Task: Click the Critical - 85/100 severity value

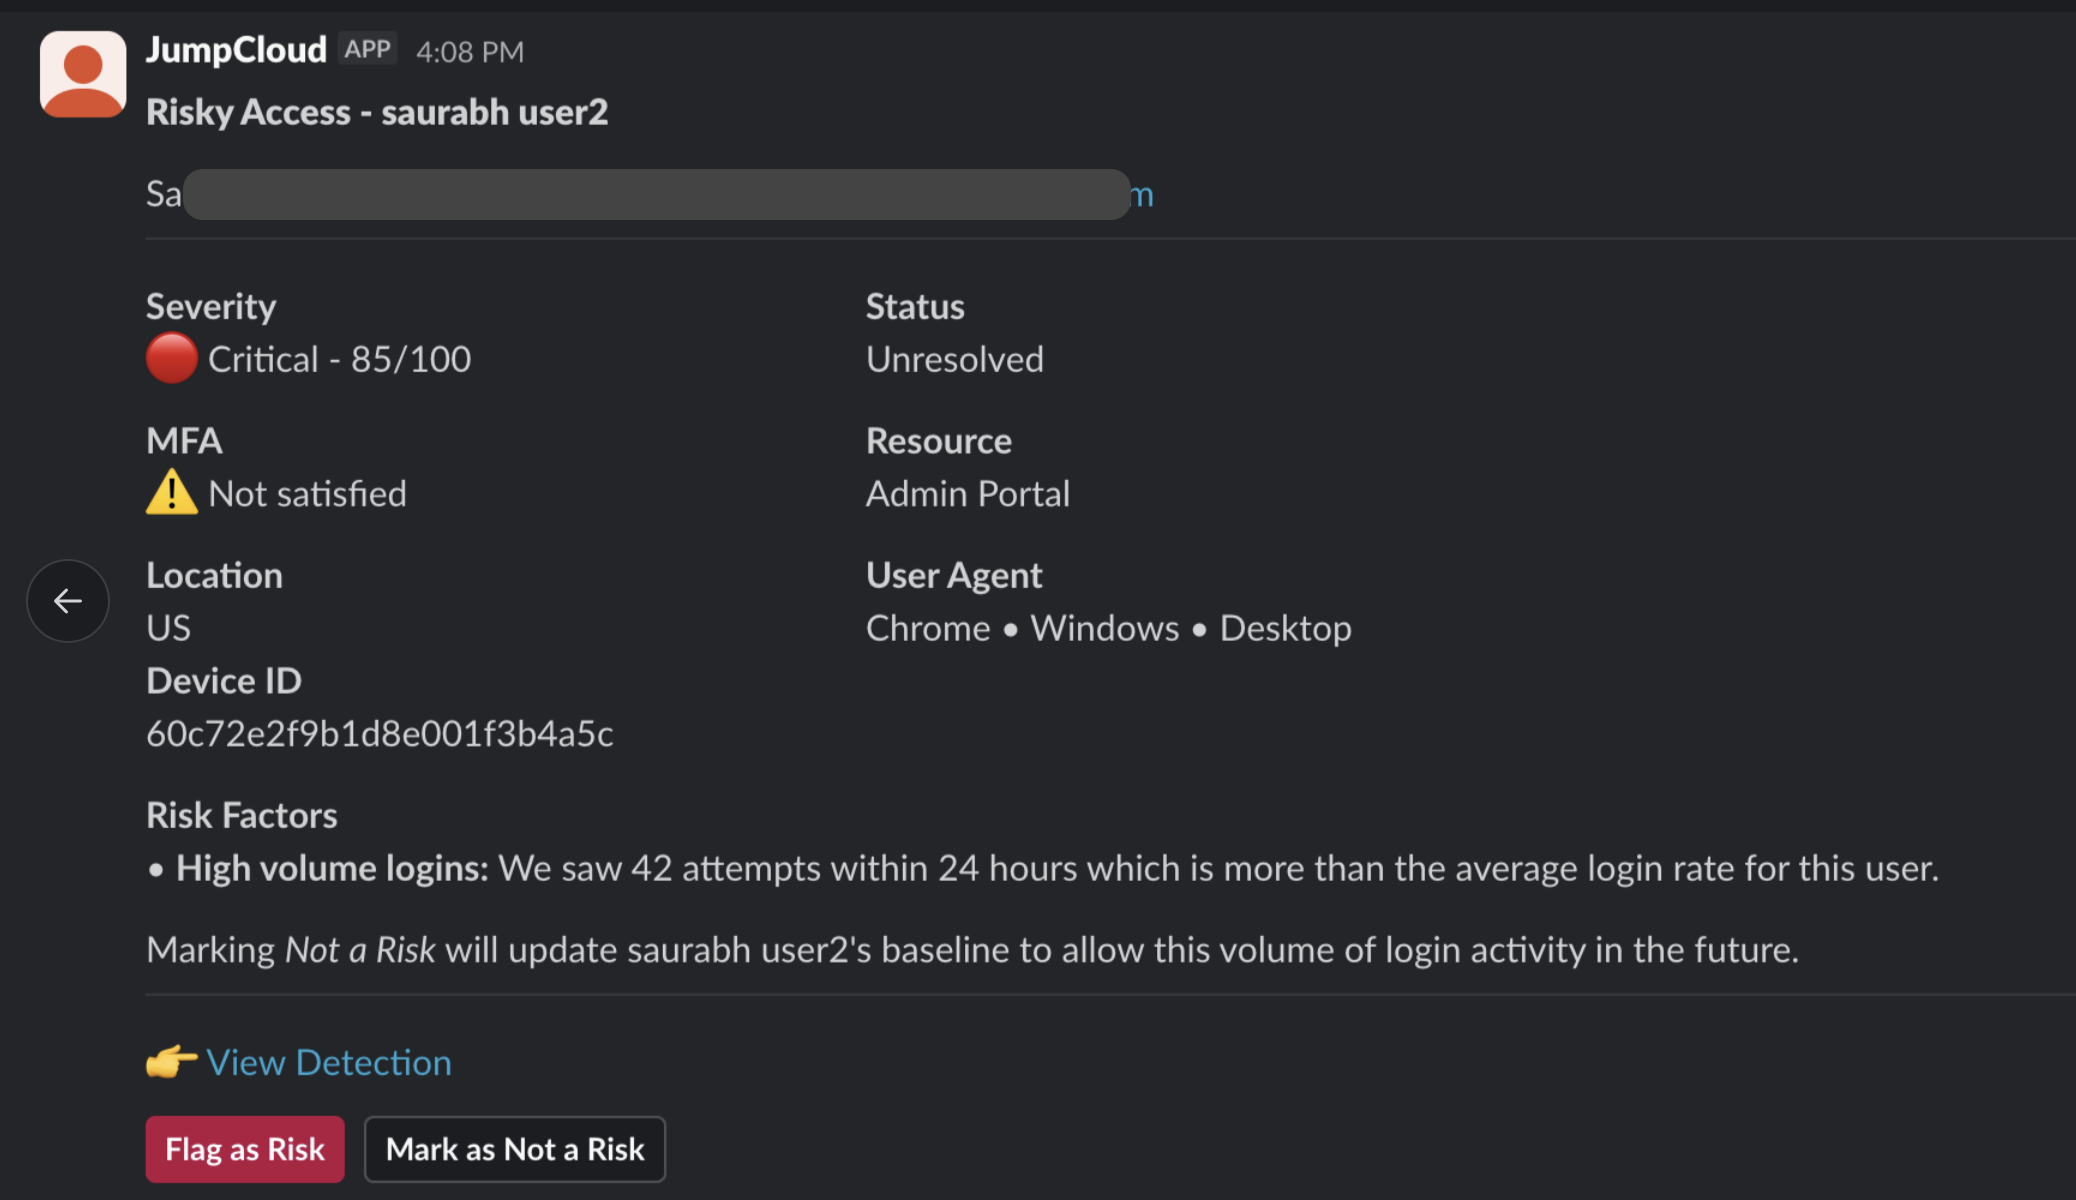Action: (340, 359)
